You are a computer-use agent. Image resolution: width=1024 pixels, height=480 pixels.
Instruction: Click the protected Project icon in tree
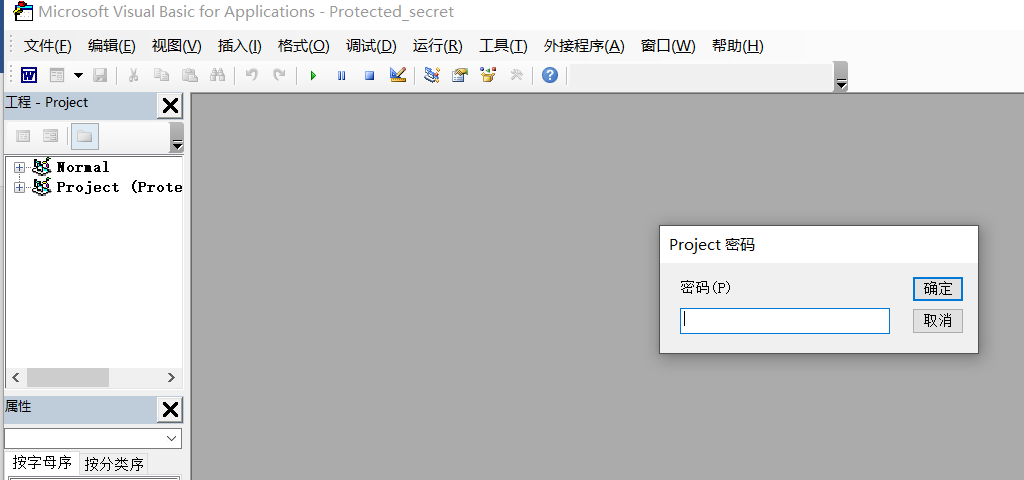(41, 187)
